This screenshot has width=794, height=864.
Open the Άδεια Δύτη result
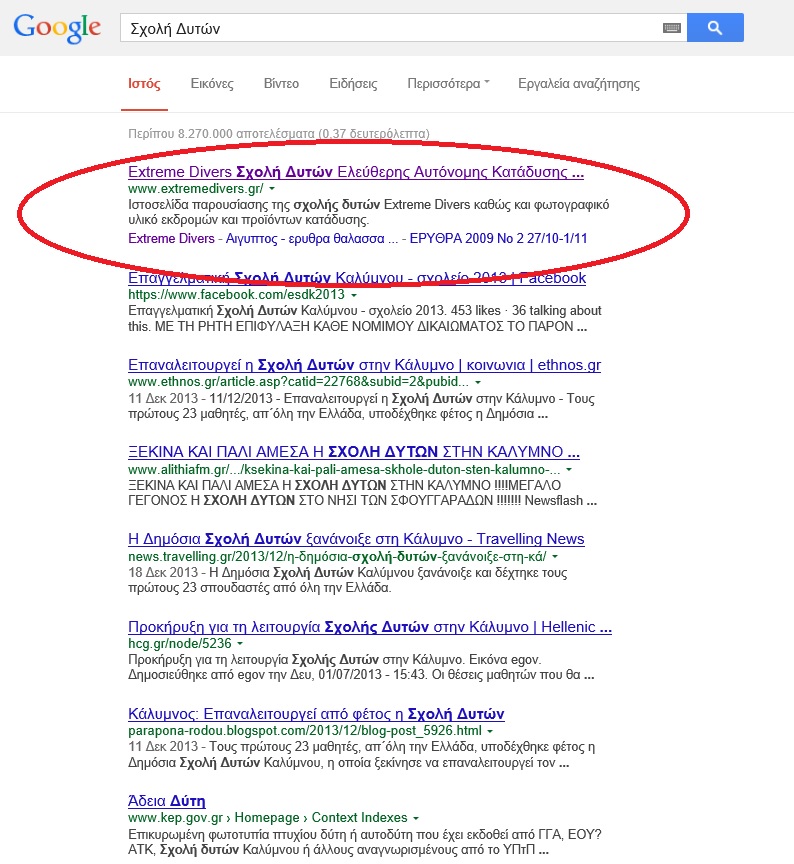(x=166, y=801)
